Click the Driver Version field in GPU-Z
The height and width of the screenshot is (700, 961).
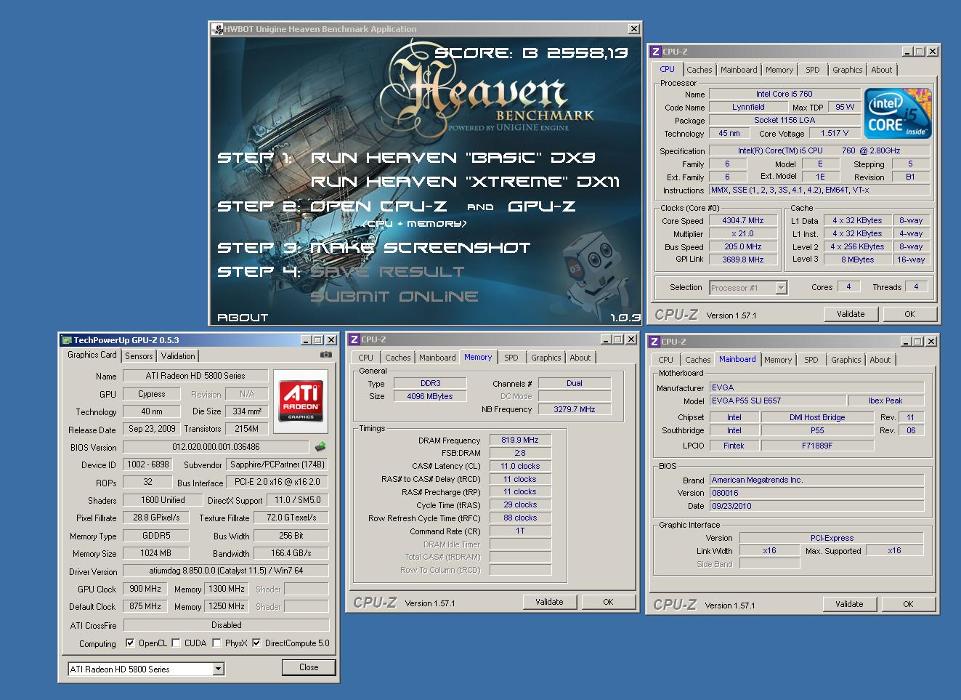226,571
